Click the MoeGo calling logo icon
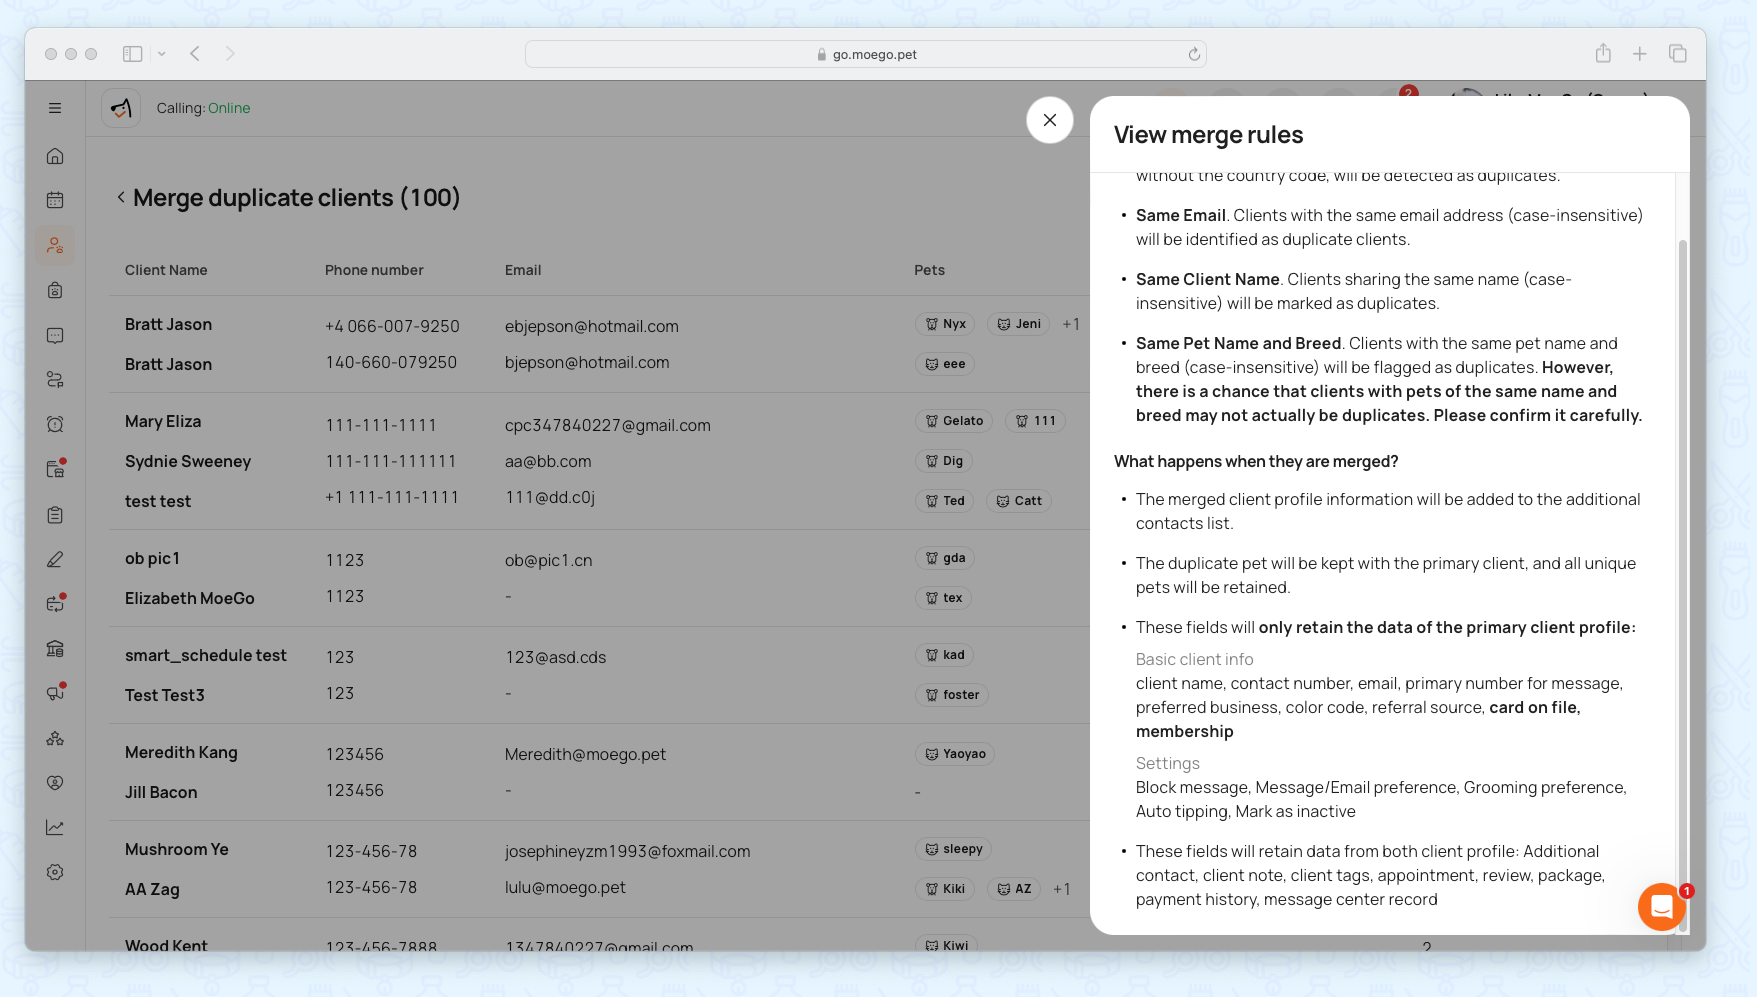1757x997 pixels. click(x=121, y=108)
